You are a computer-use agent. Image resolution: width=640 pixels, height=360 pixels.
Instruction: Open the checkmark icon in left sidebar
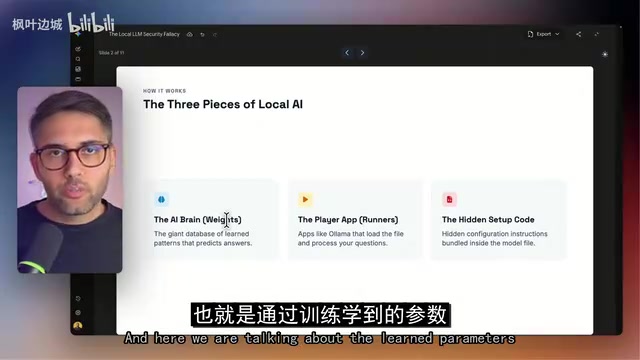click(78, 49)
